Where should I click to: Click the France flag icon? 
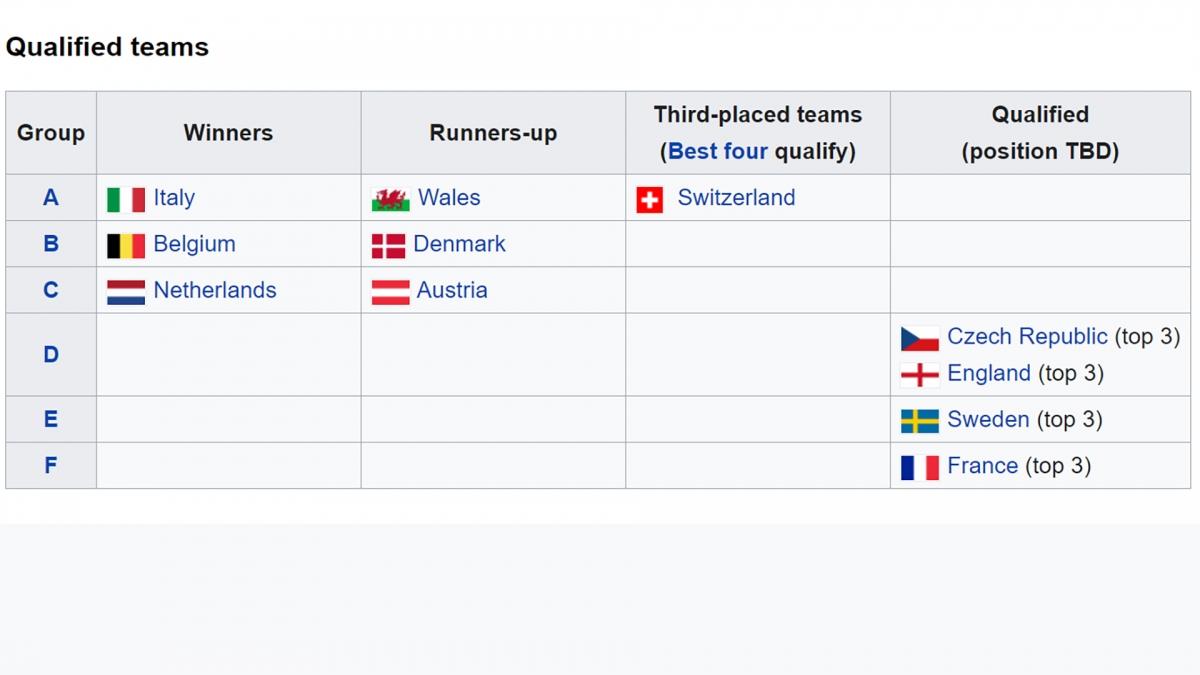tap(920, 467)
